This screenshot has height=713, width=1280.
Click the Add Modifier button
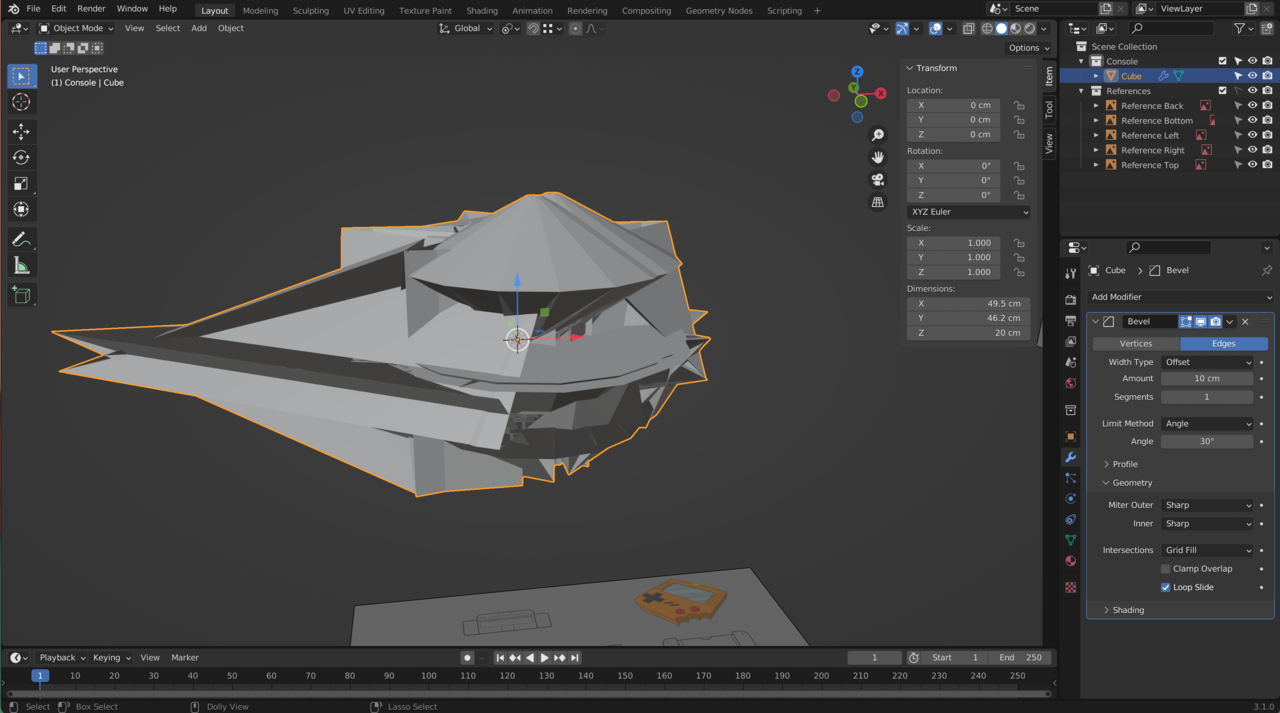pos(1180,297)
